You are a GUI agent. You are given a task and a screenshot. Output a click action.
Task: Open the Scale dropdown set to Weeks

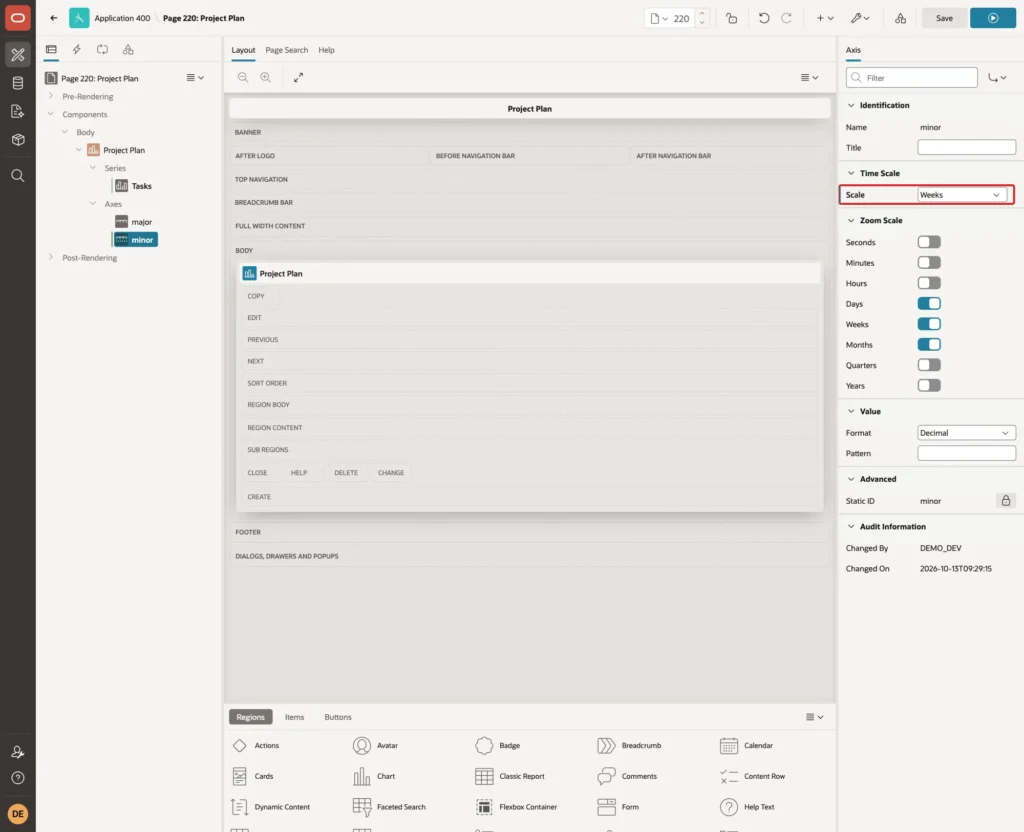point(961,195)
